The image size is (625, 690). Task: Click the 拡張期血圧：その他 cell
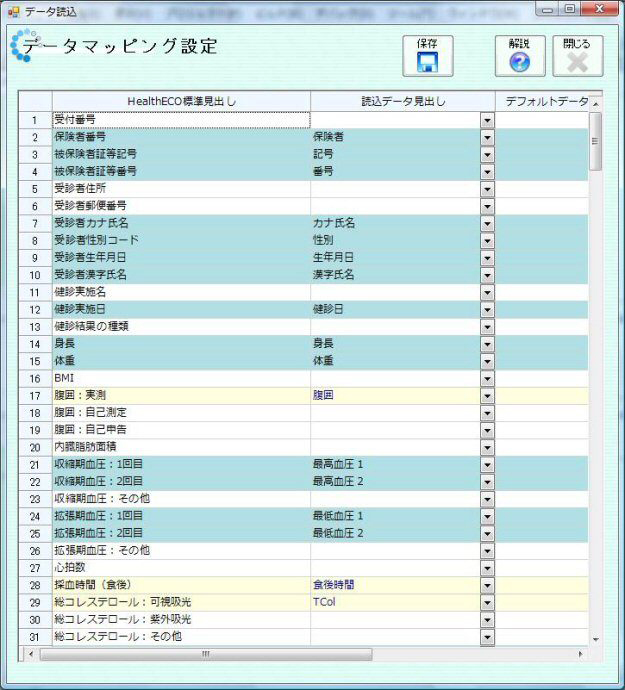181,551
